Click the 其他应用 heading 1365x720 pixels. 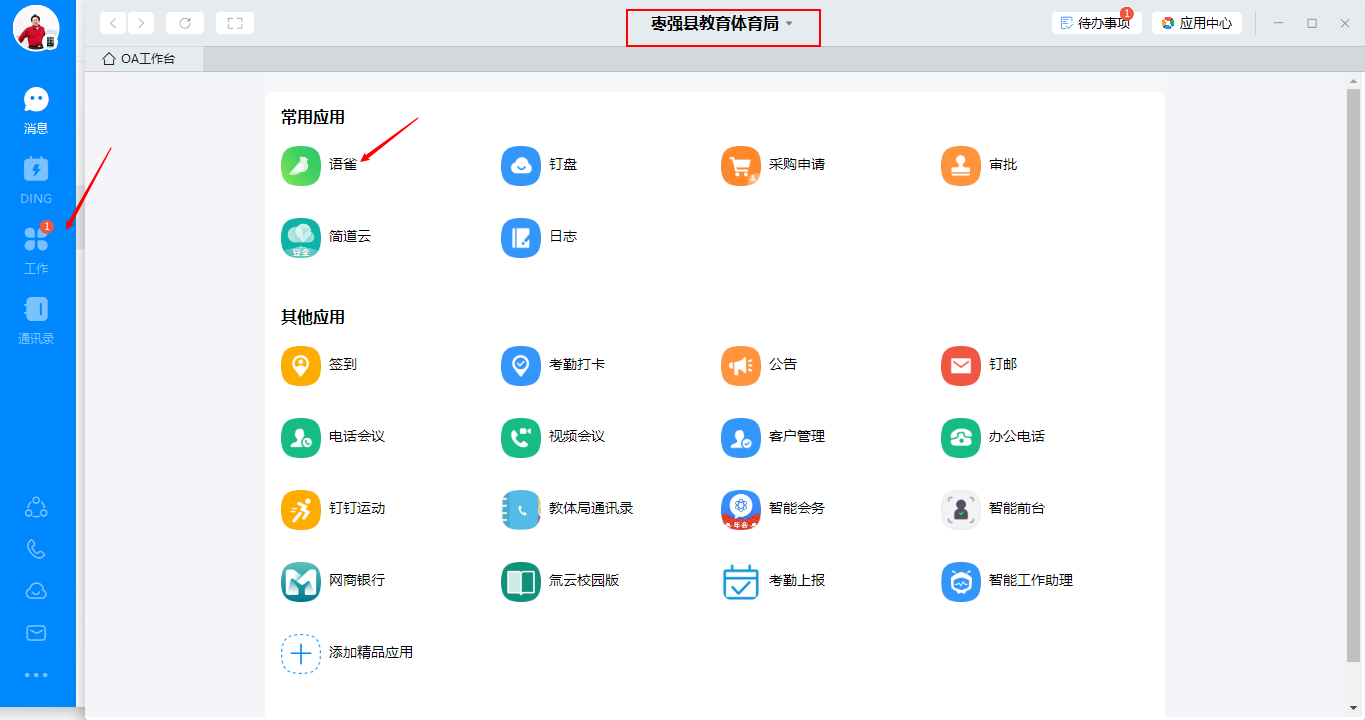coord(313,318)
